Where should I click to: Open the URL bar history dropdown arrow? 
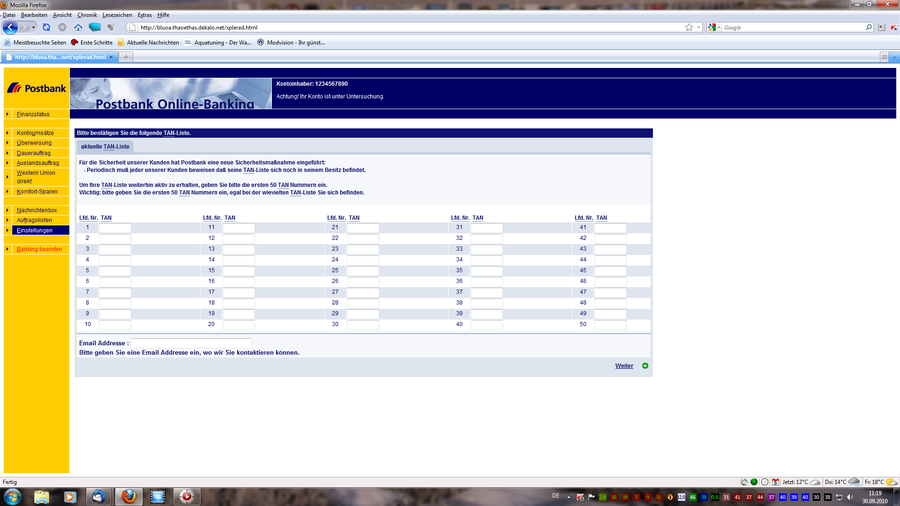(x=699, y=27)
